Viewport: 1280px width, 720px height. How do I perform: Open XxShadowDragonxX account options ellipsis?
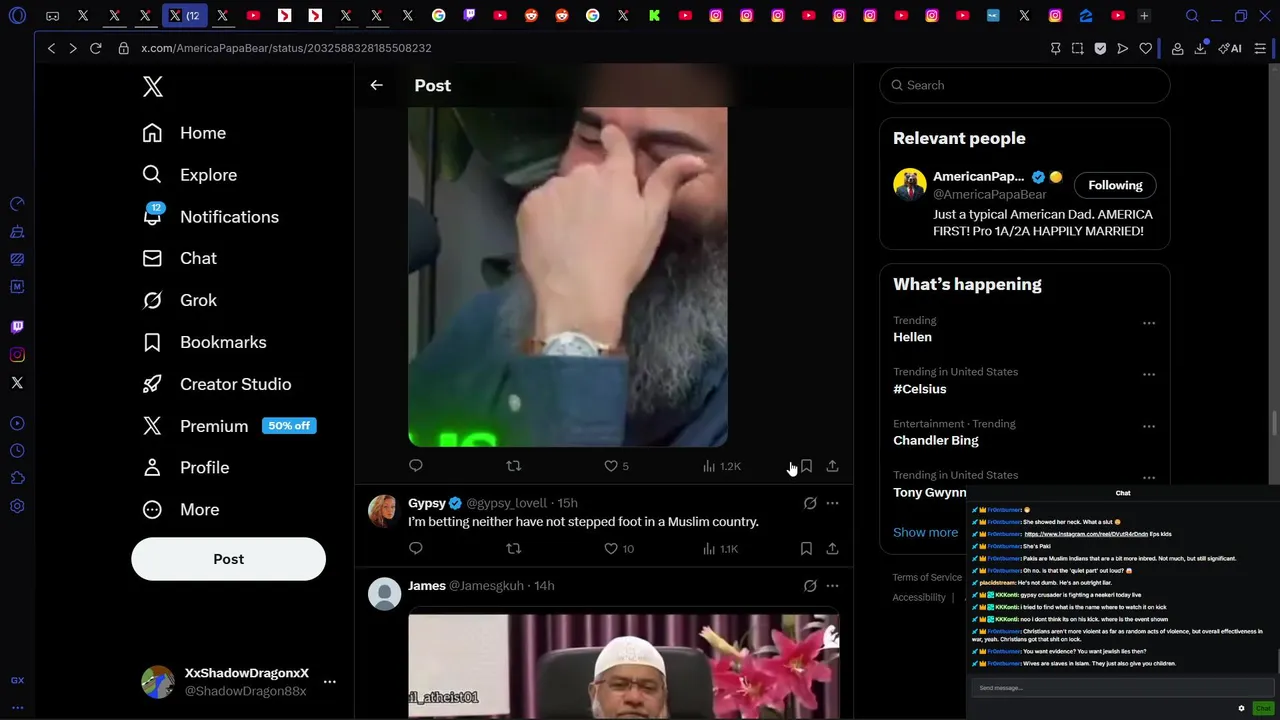tap(330, 682)
